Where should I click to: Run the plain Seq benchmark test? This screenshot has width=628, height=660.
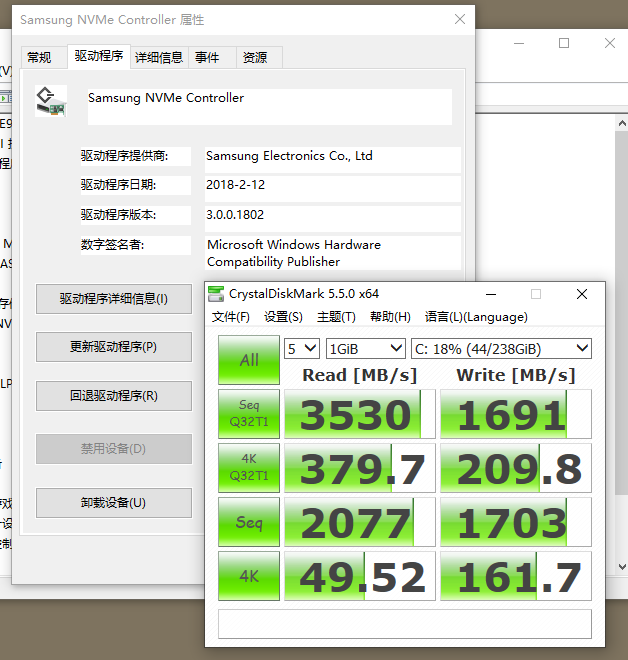click(249, 522)
